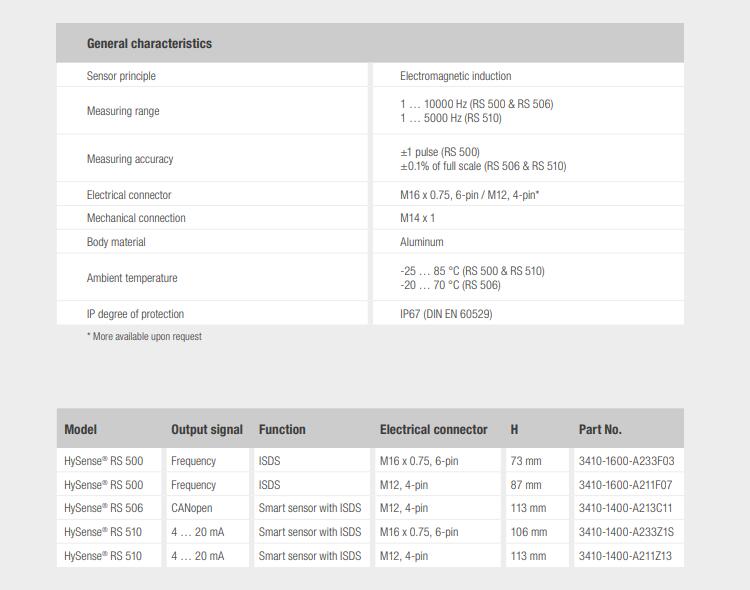Screen dimensions: 750x590
Task: Select part number 3410-1600-A233F03
Action: pos(626,461)
